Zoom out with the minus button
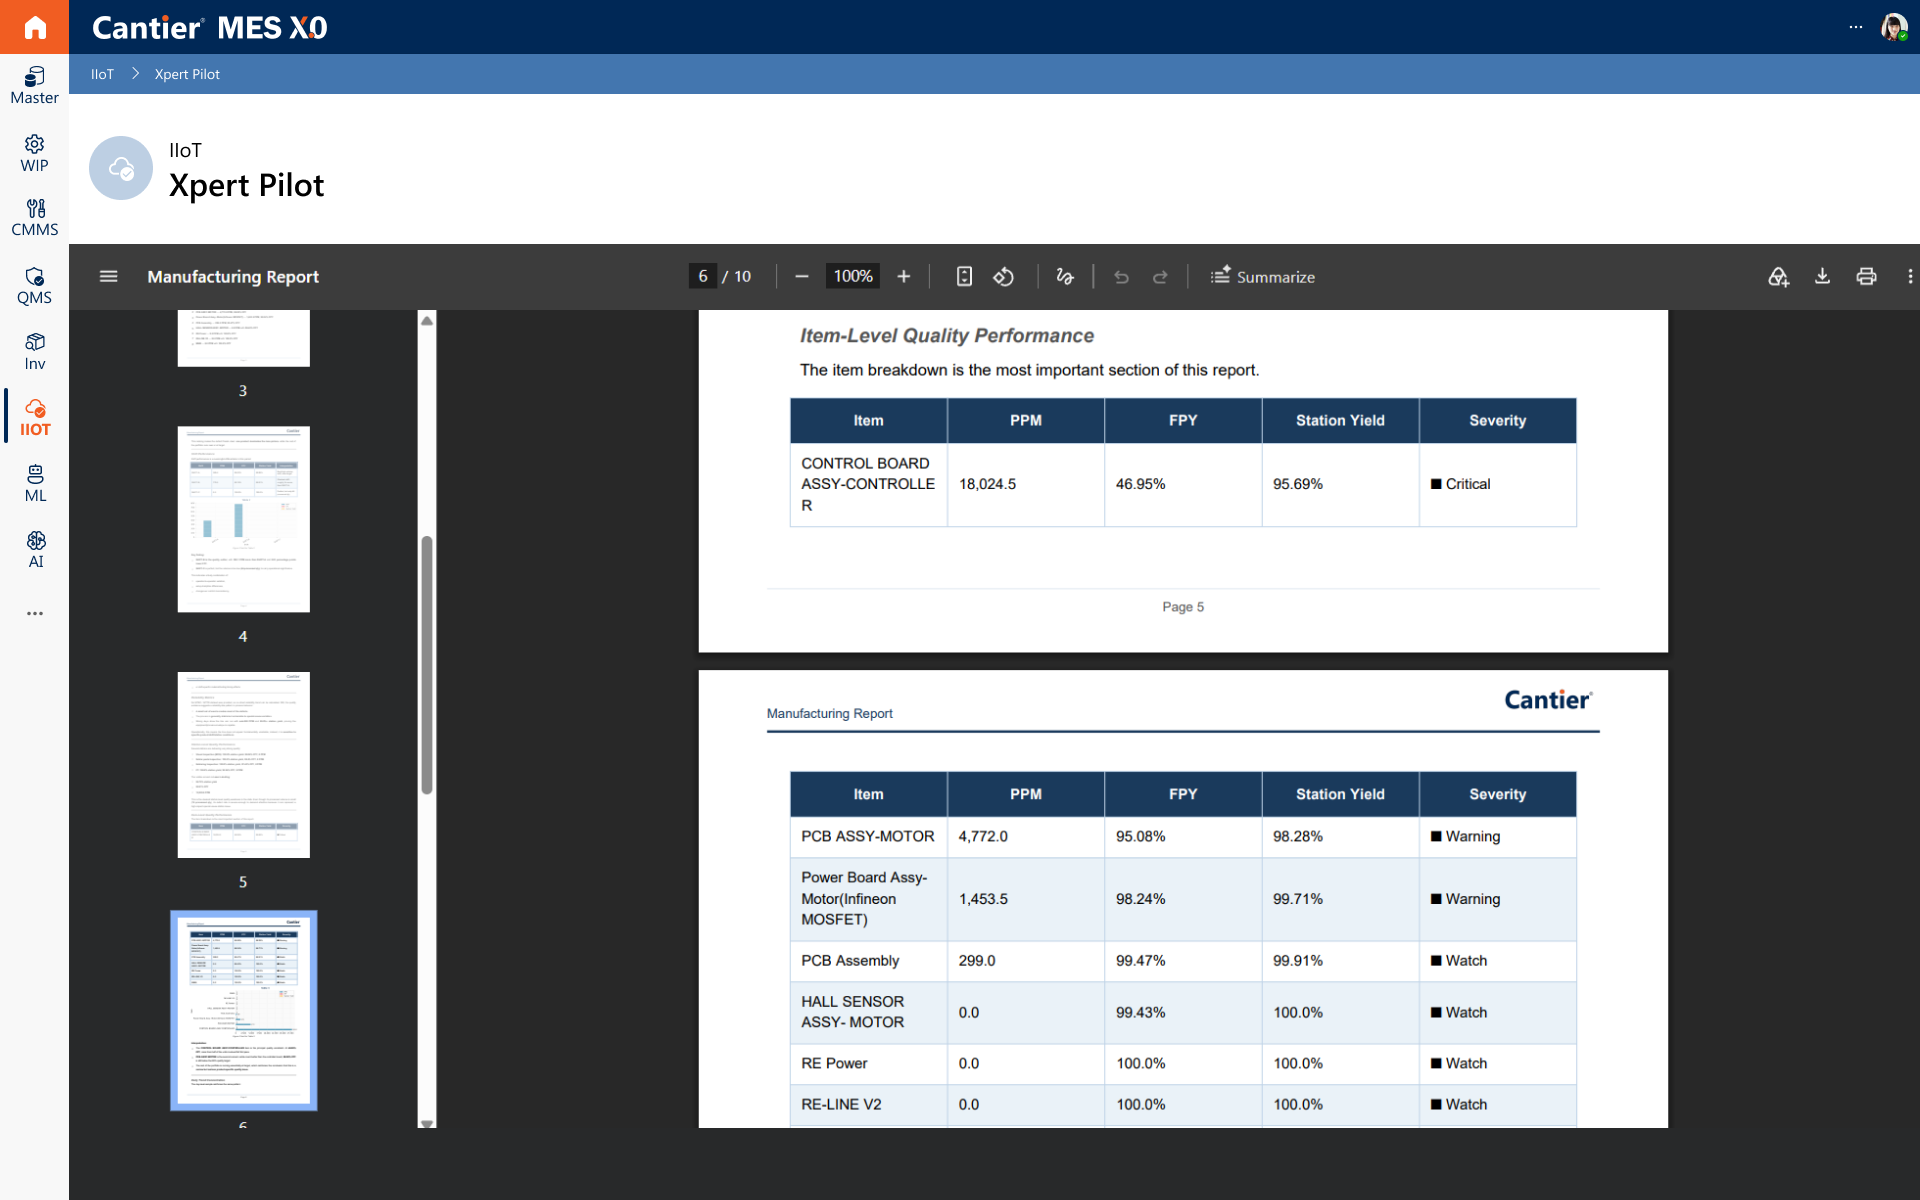The image size is (1920, 1200). pos(801,276)
